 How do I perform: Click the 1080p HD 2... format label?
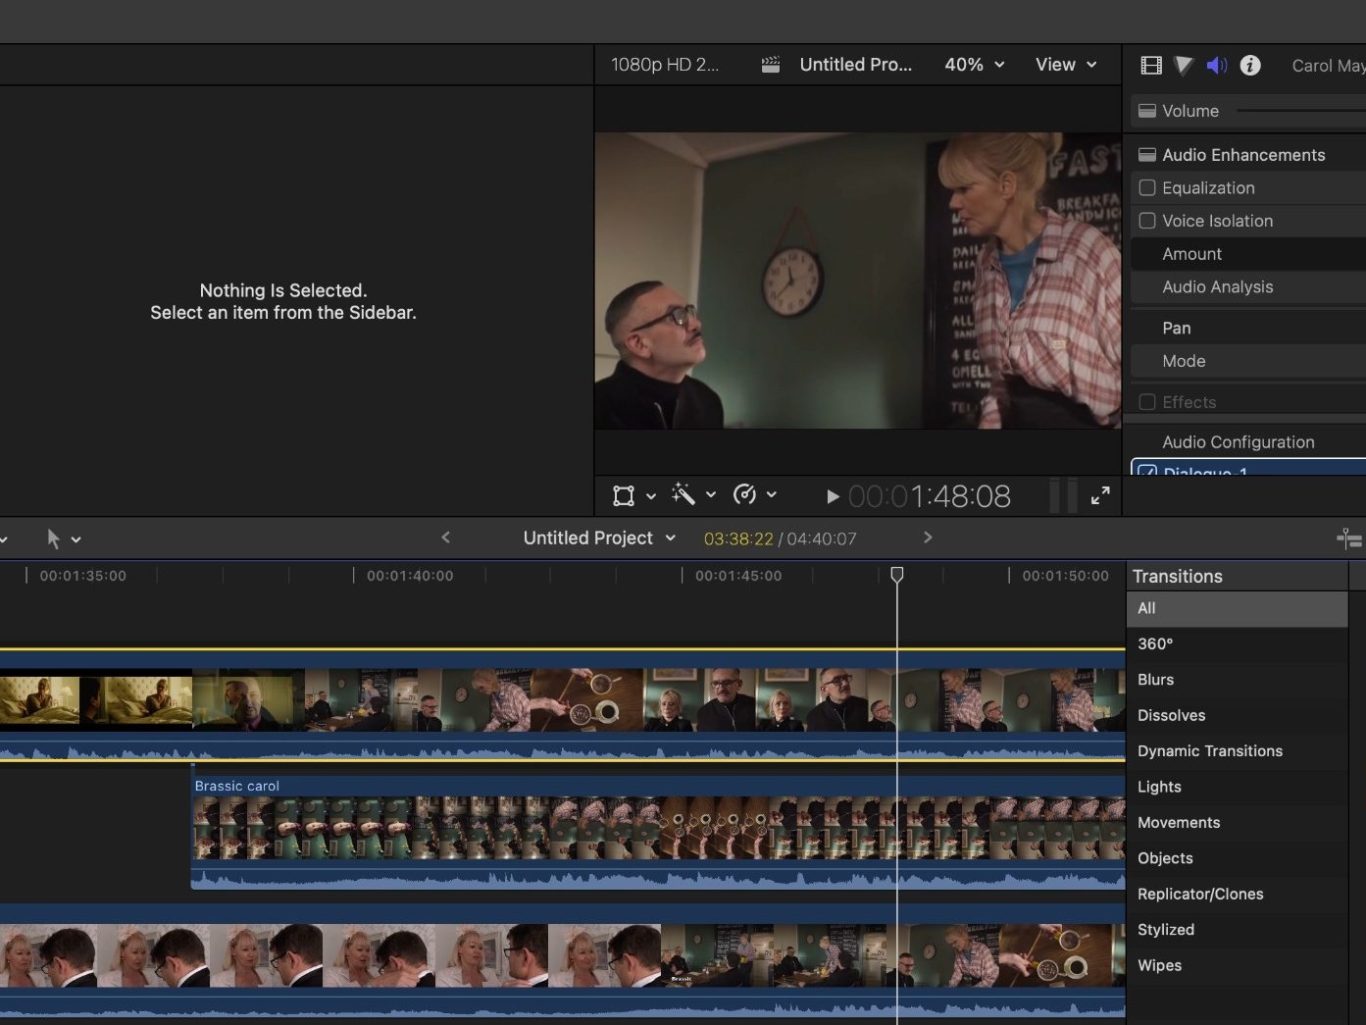pos(664,65)
